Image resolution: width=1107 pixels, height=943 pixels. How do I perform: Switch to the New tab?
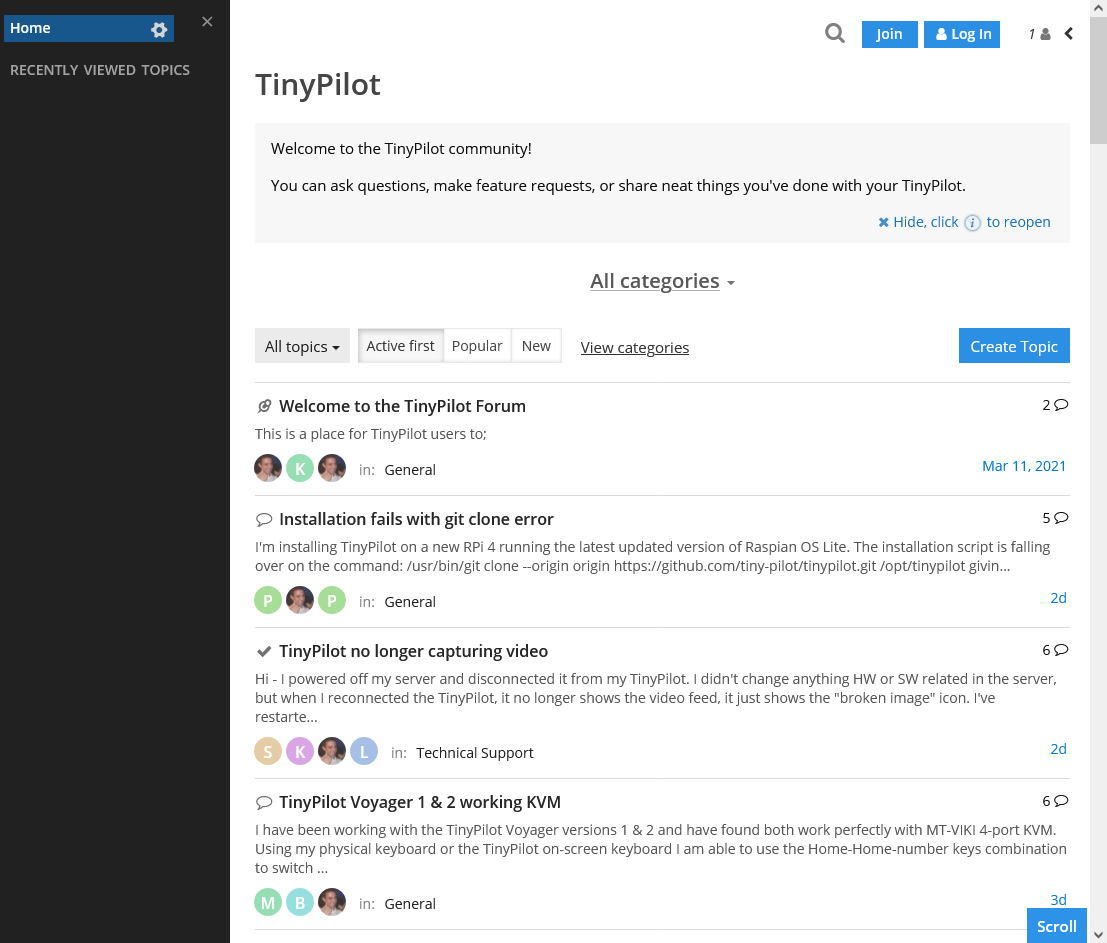coord(536,346)
